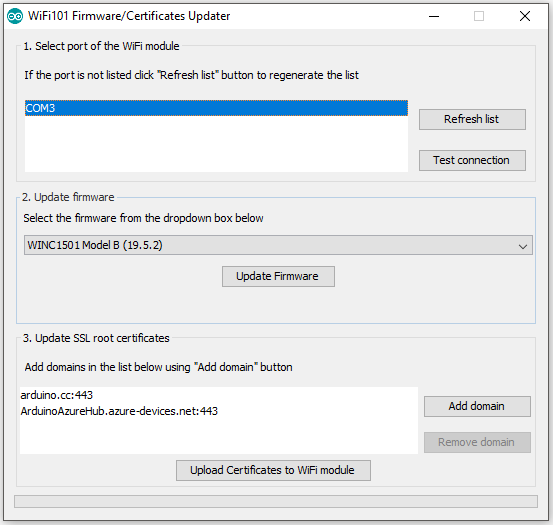Select COM3 in the port list
The width and height of the screenshot is (553, 525).
[x=216, y=108]
